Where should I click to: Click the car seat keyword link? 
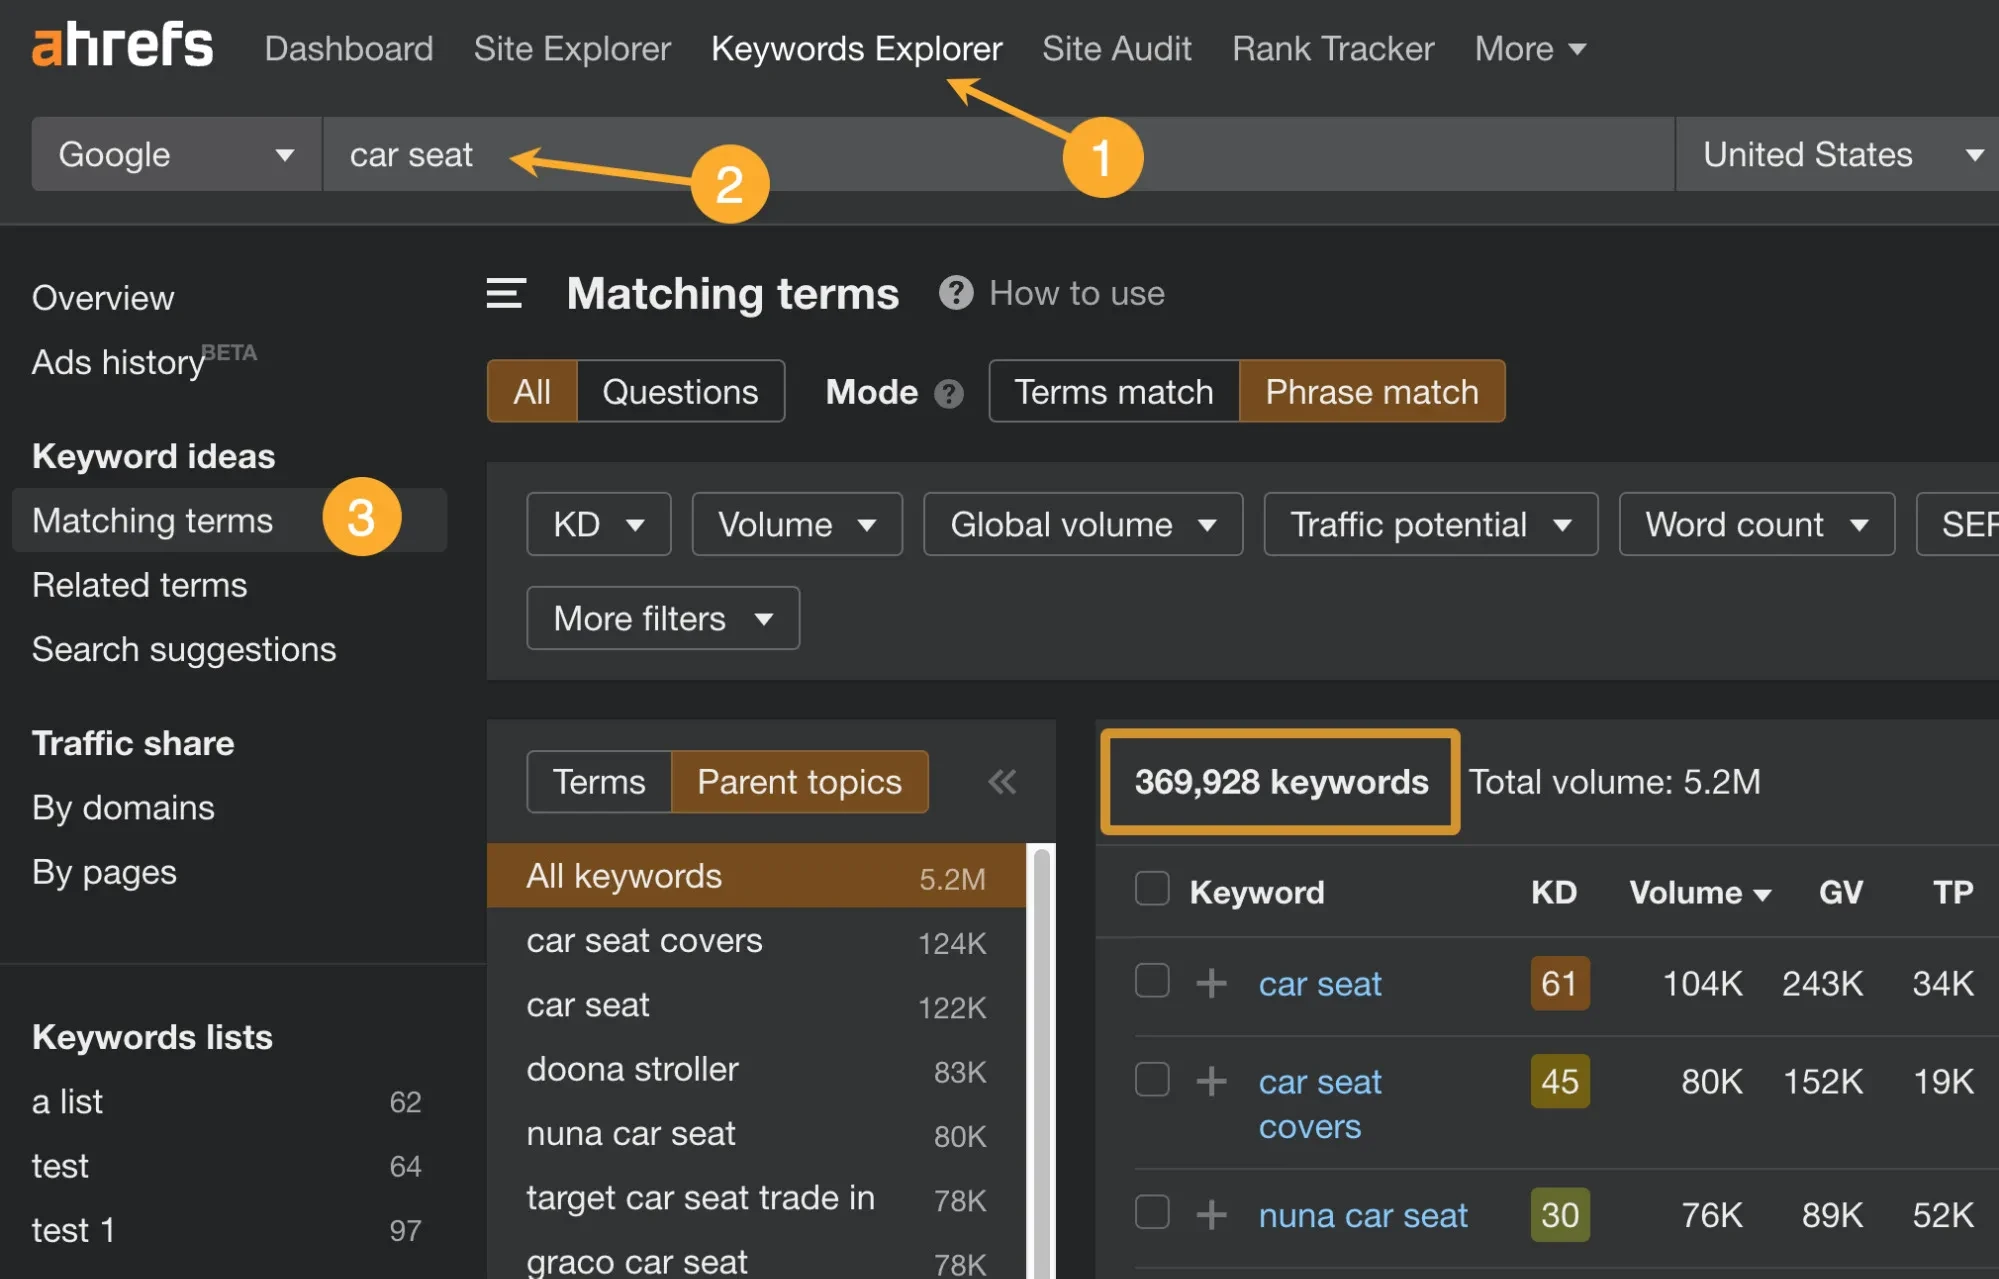coord(1319,983)
